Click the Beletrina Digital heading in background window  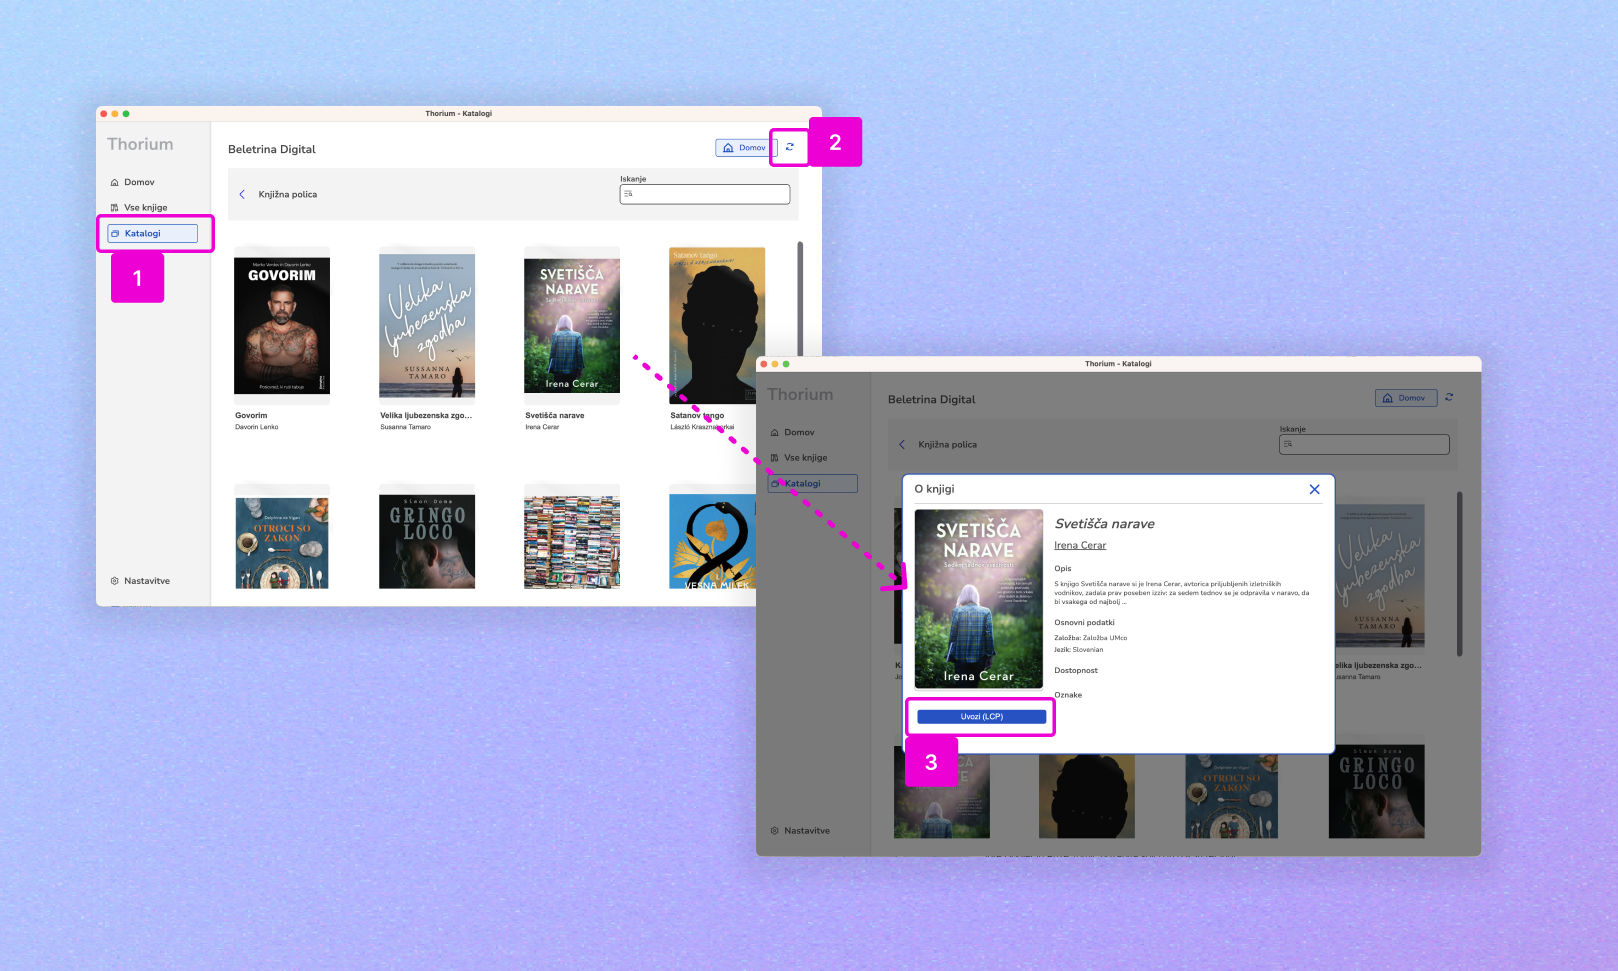272,149
